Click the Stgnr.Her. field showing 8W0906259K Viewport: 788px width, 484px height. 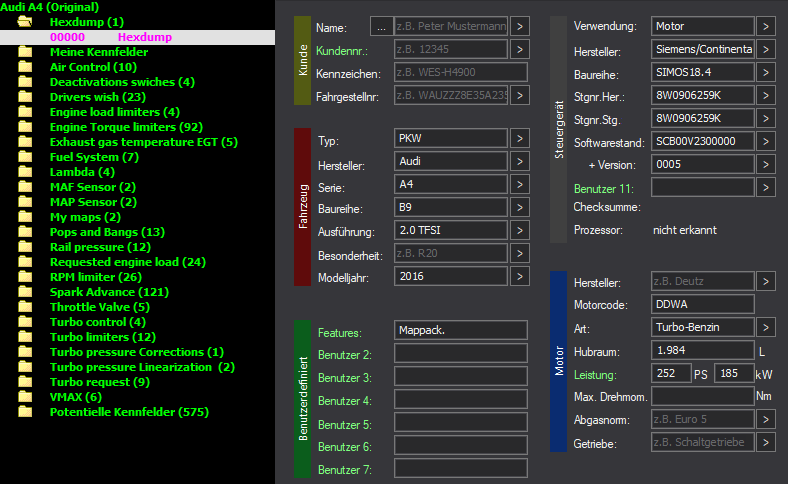(x=703, y=95)
